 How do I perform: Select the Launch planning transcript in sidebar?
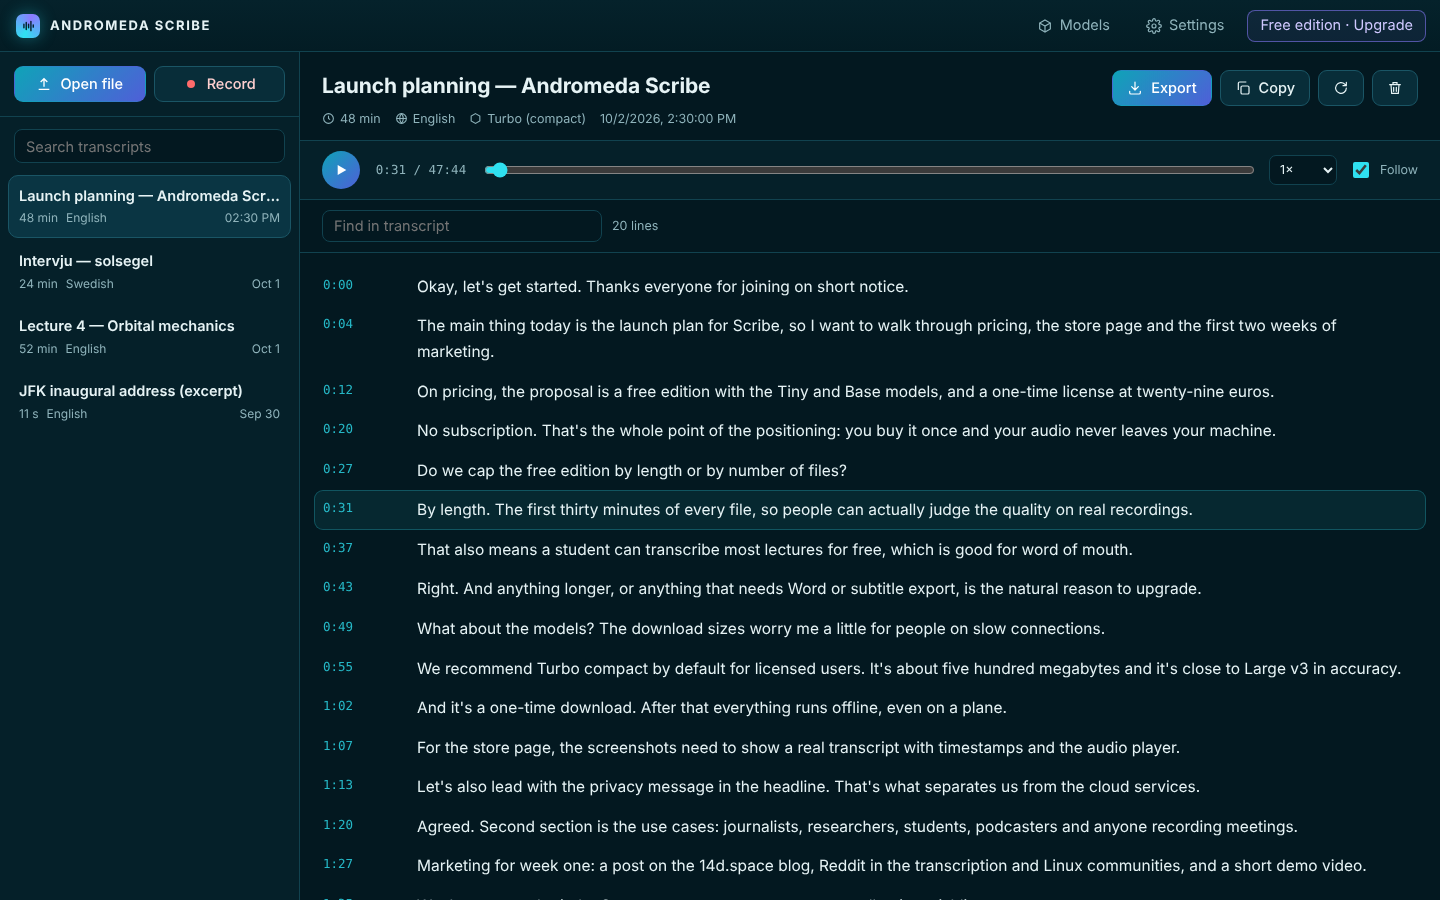click(x=149, y=206)
